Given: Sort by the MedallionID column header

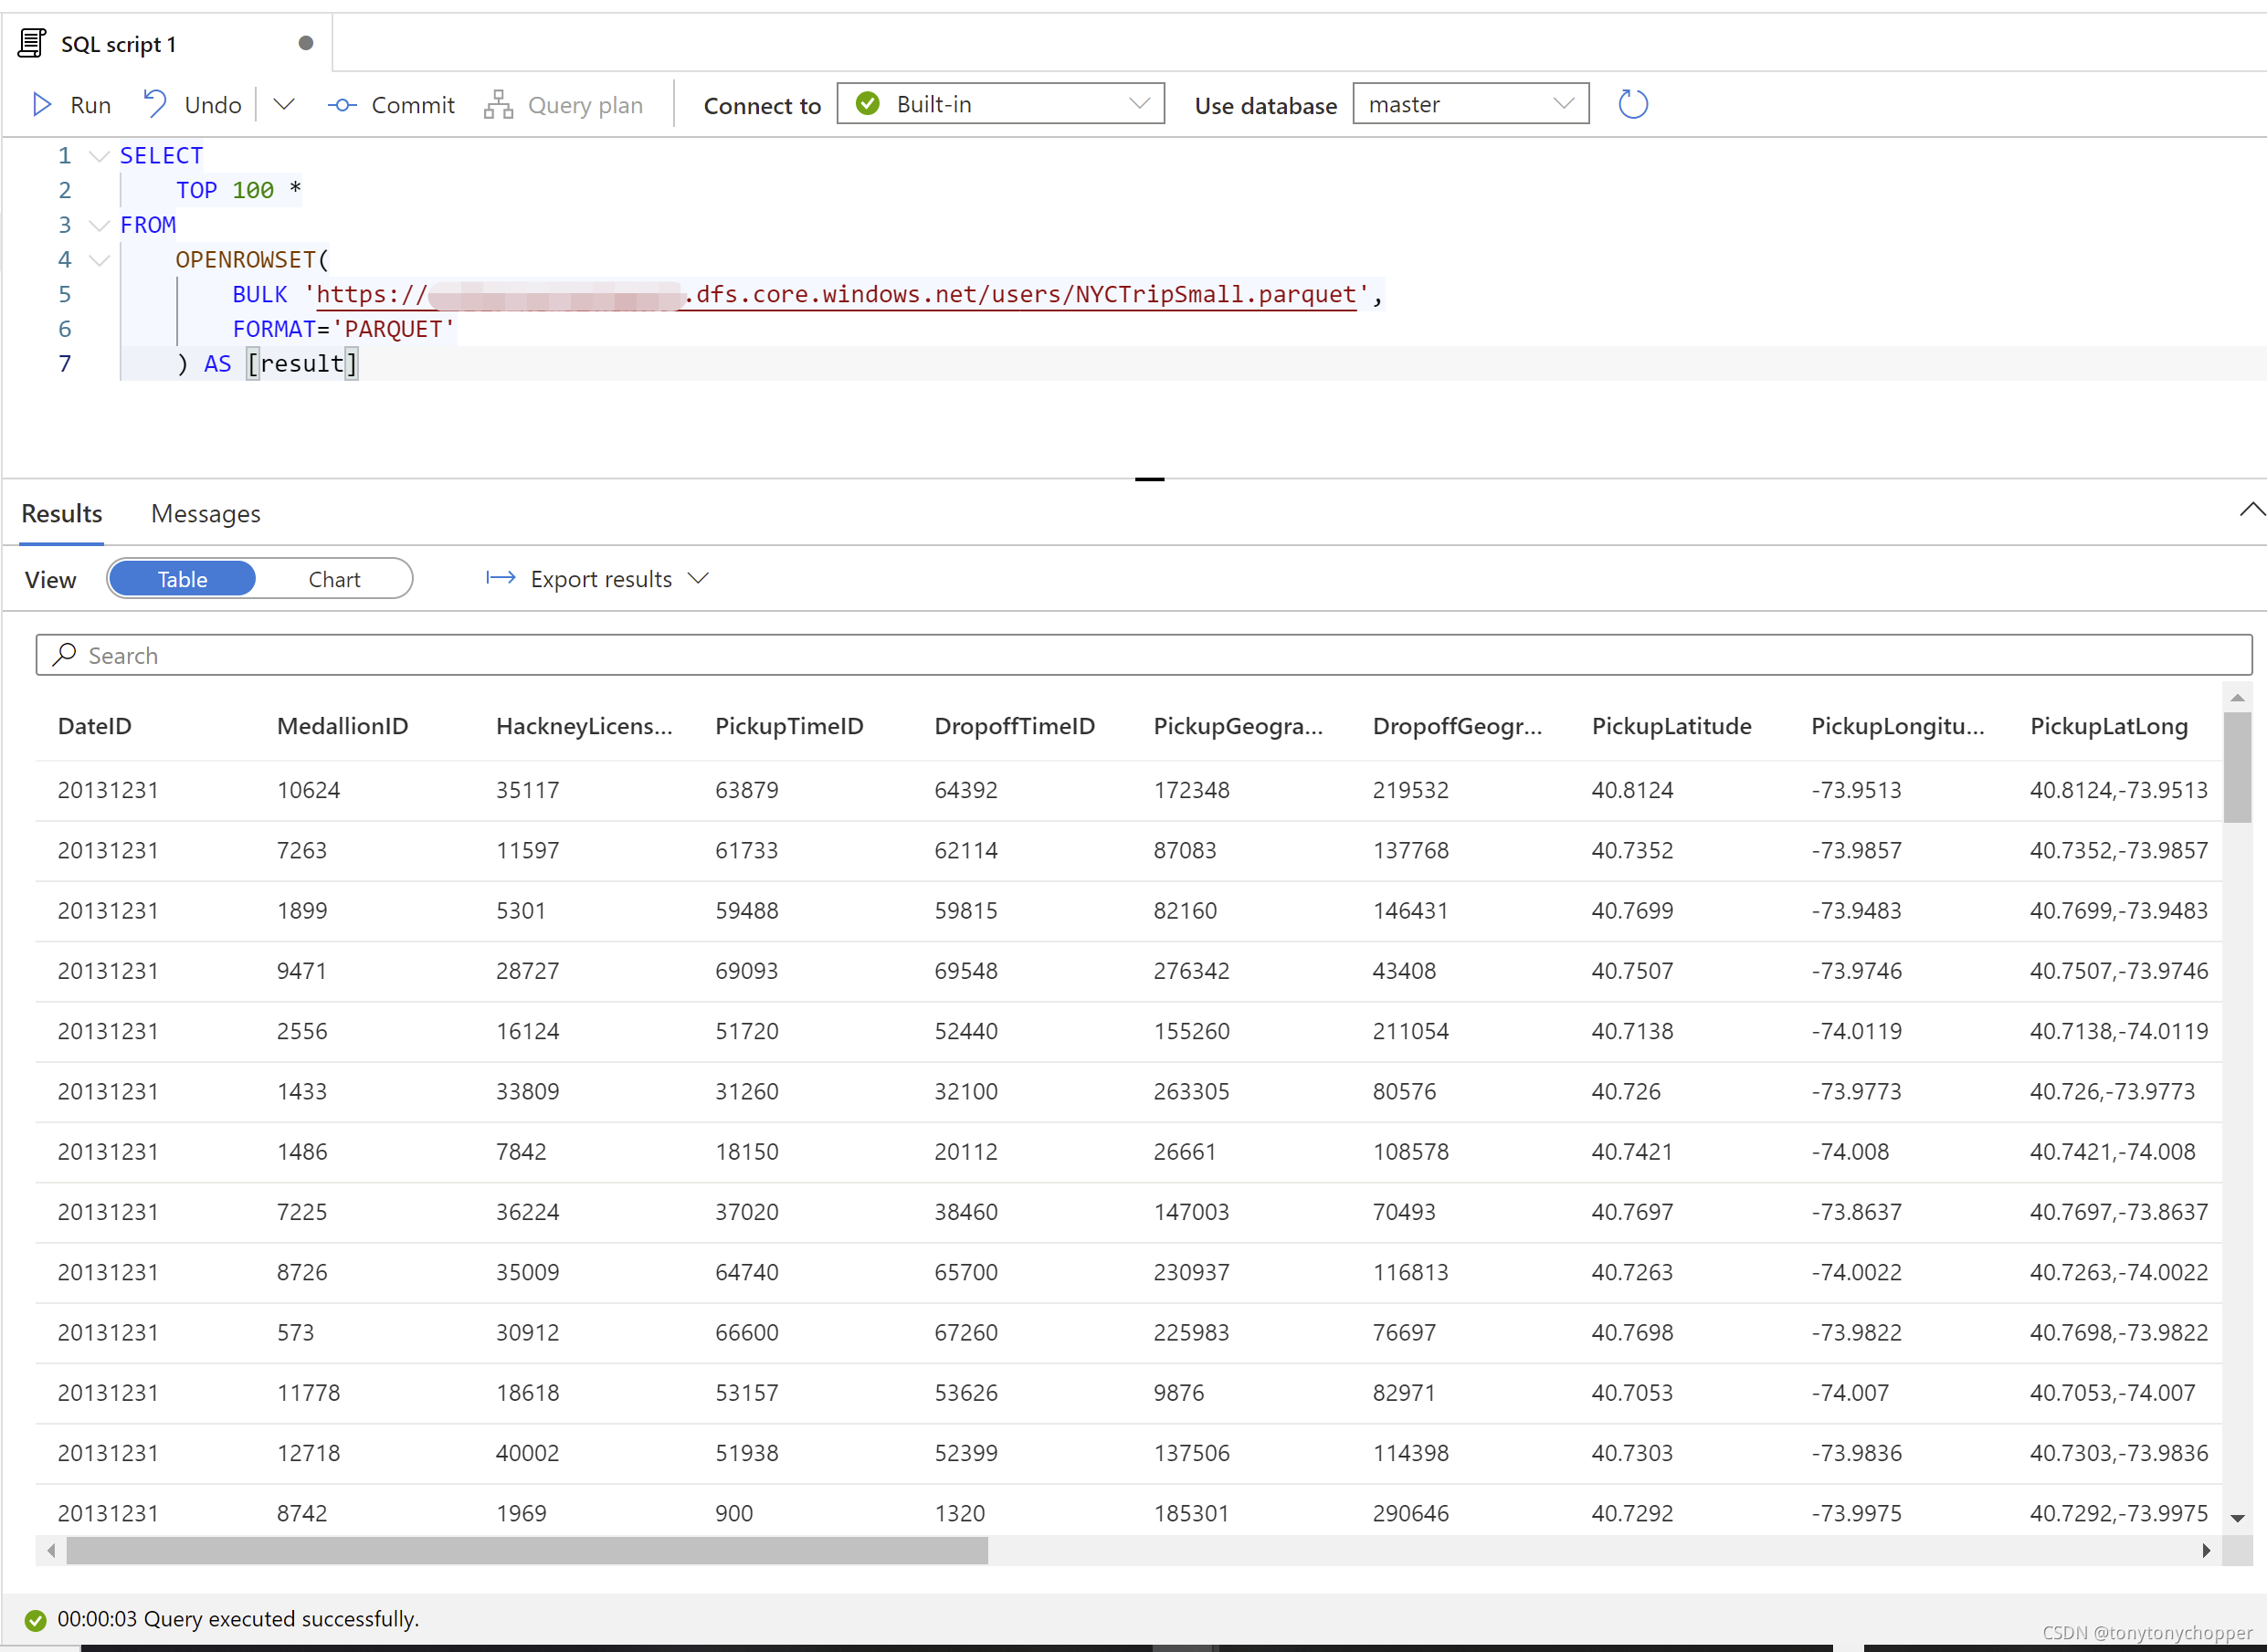Looking at the screenshot, I should coord(342,726).
